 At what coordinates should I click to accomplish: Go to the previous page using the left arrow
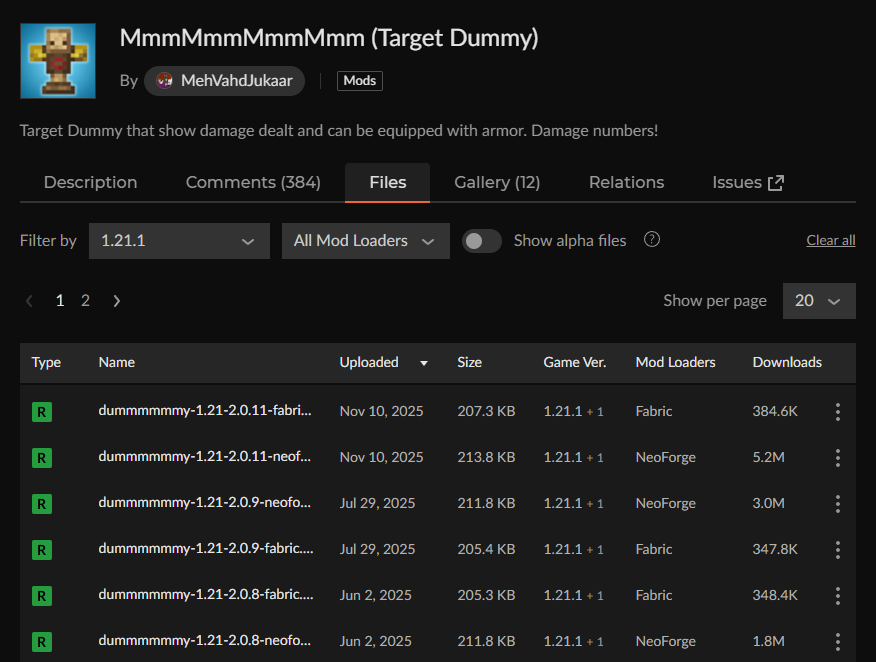click(x=30, y=300)
